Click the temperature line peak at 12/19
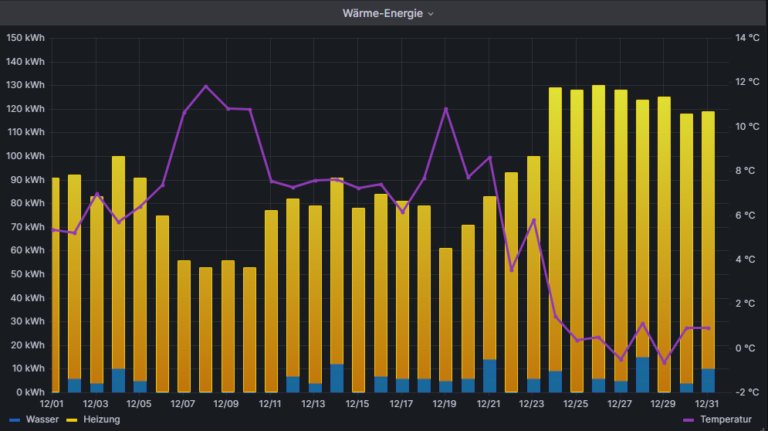Viewport: 768px width, 431px height. [446, 108]
